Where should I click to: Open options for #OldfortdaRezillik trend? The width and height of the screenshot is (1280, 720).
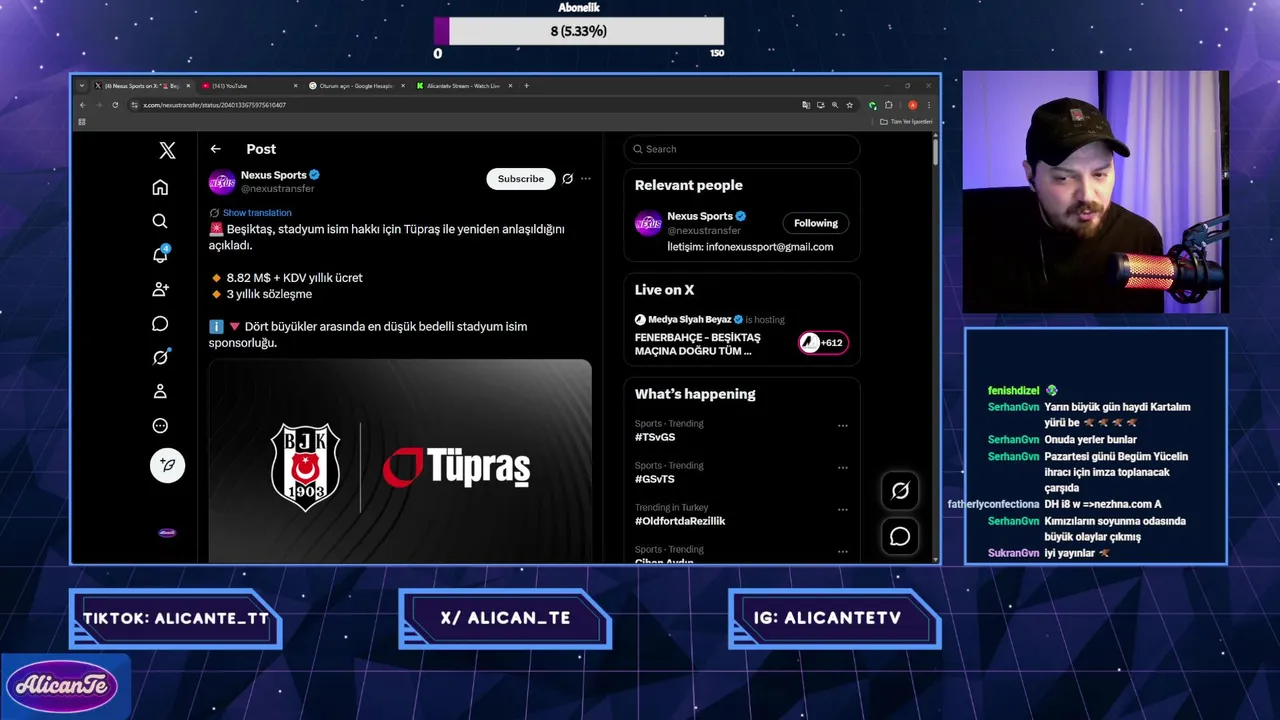click(843, 509)
